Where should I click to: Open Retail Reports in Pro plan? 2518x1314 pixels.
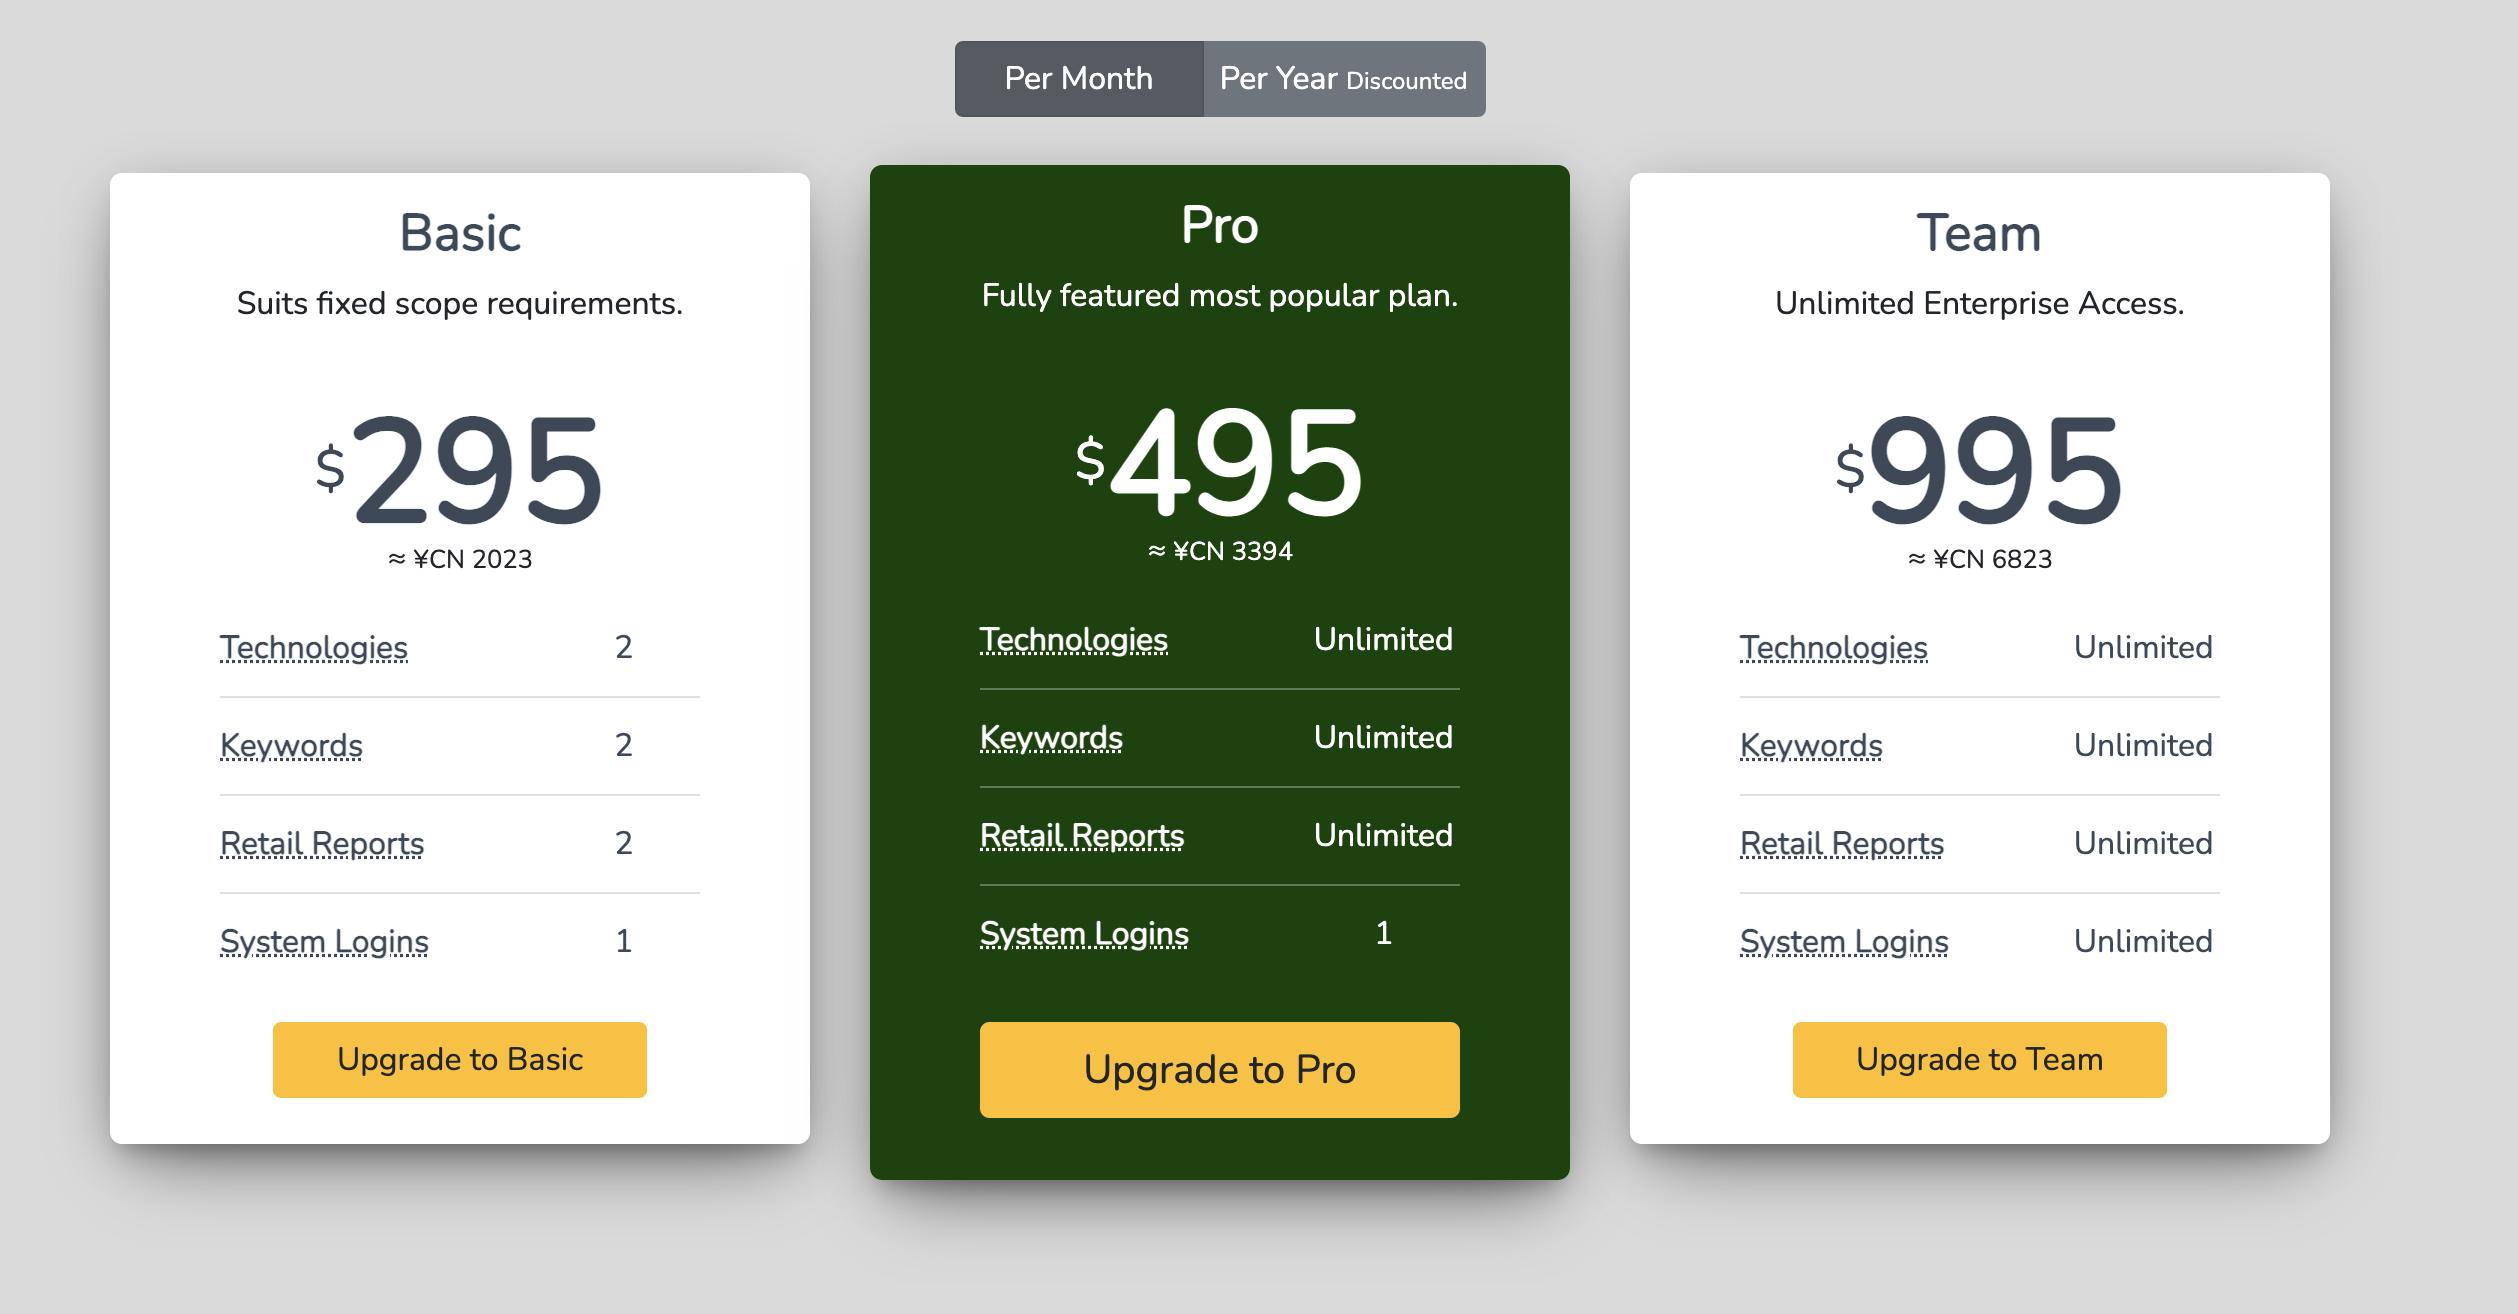coord(1081,835)
